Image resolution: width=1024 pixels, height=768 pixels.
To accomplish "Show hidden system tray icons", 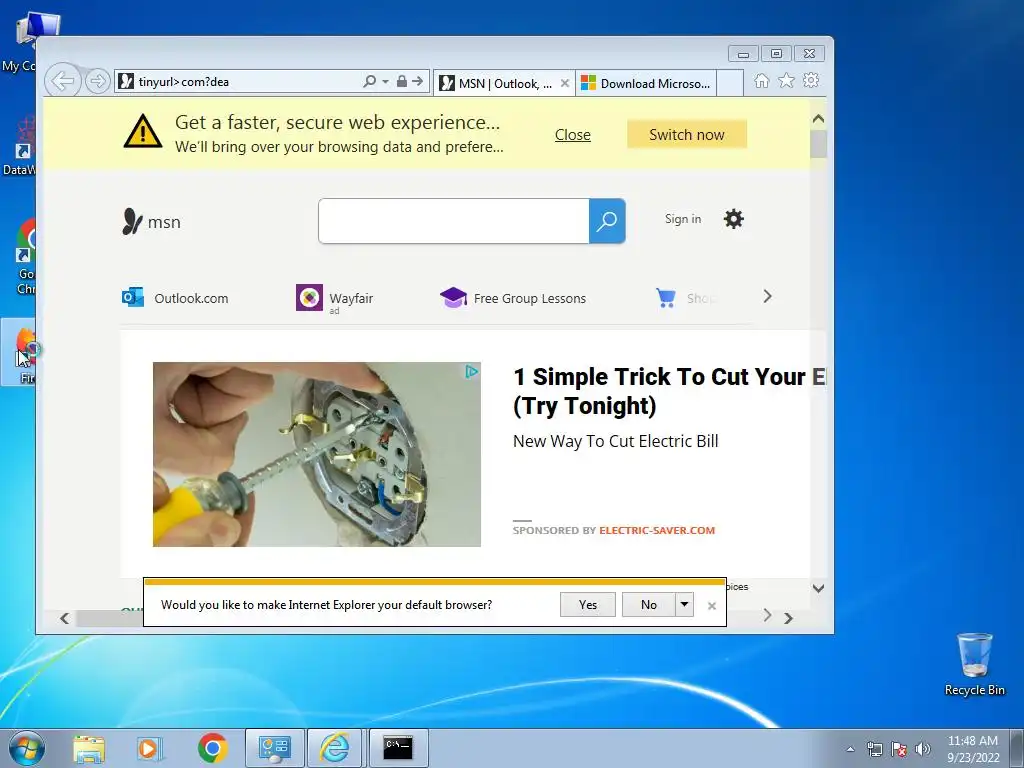I will [x=850, y=749].
